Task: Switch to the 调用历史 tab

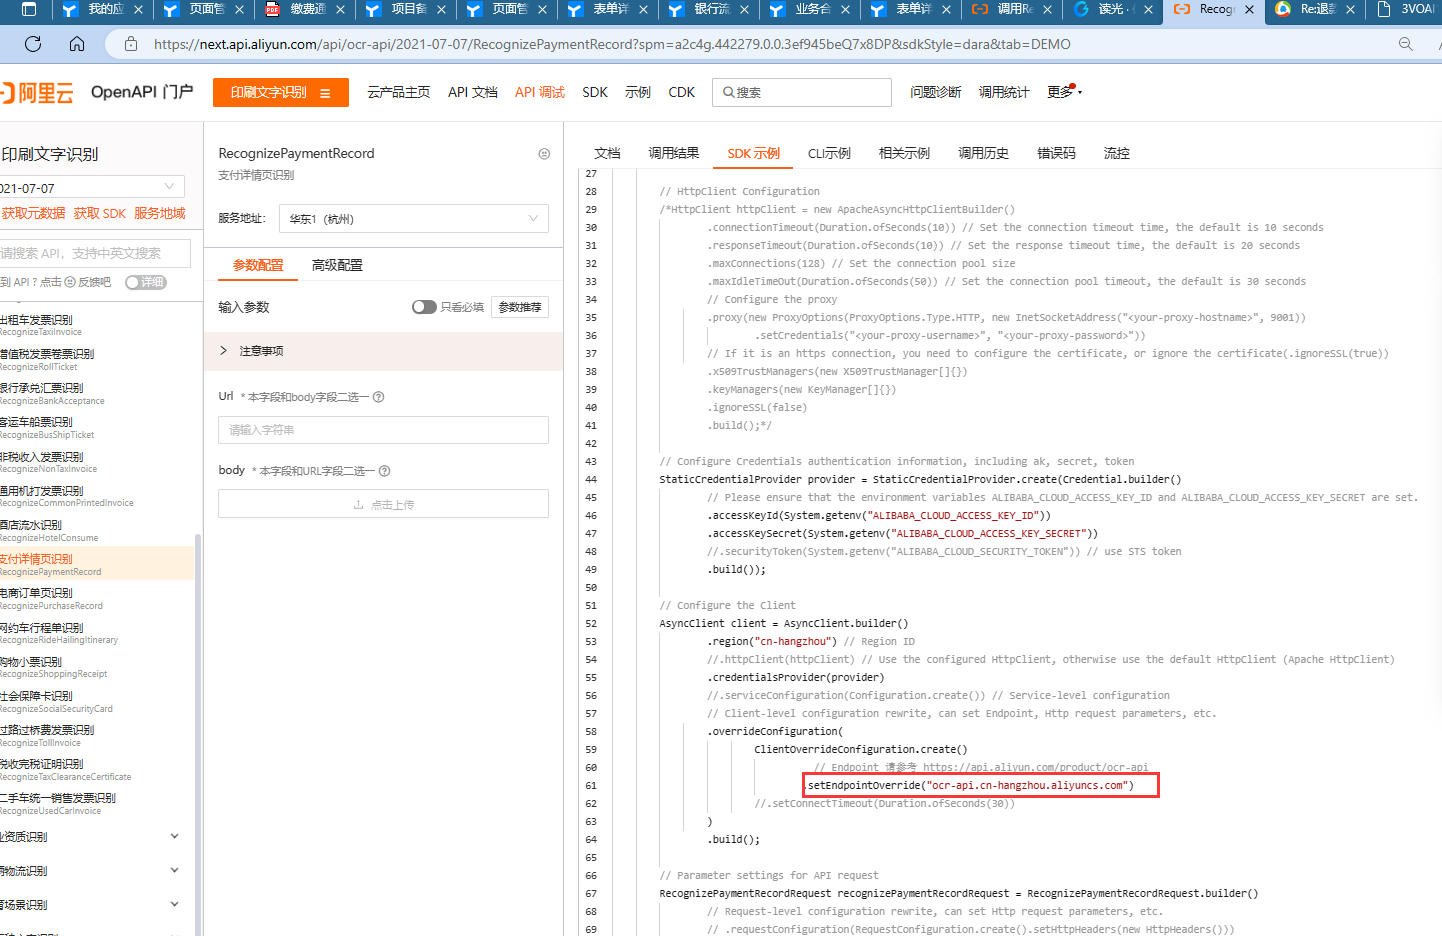Action: [x=983, y=153]
